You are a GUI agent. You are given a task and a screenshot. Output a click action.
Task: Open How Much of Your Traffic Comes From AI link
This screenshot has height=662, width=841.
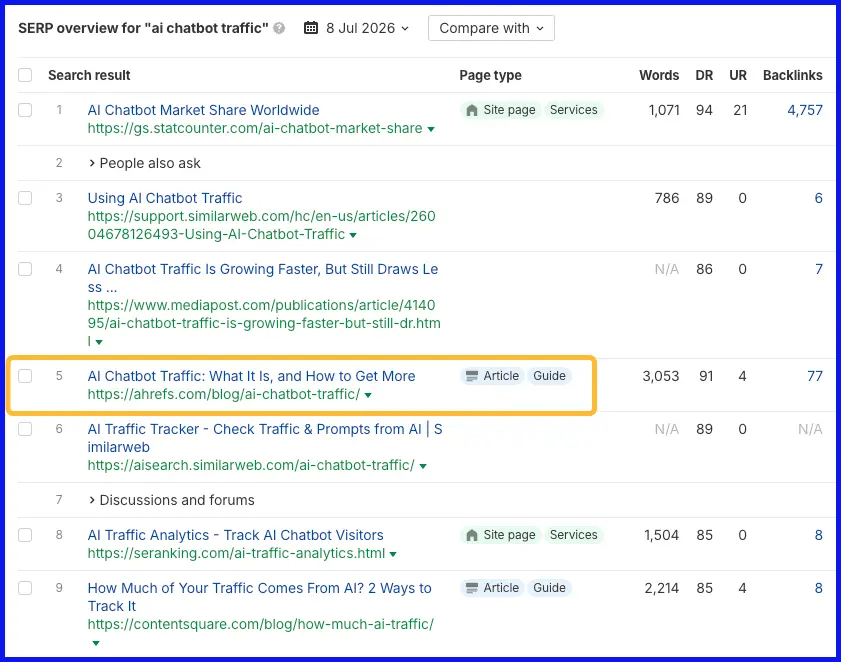coord(260,597)
